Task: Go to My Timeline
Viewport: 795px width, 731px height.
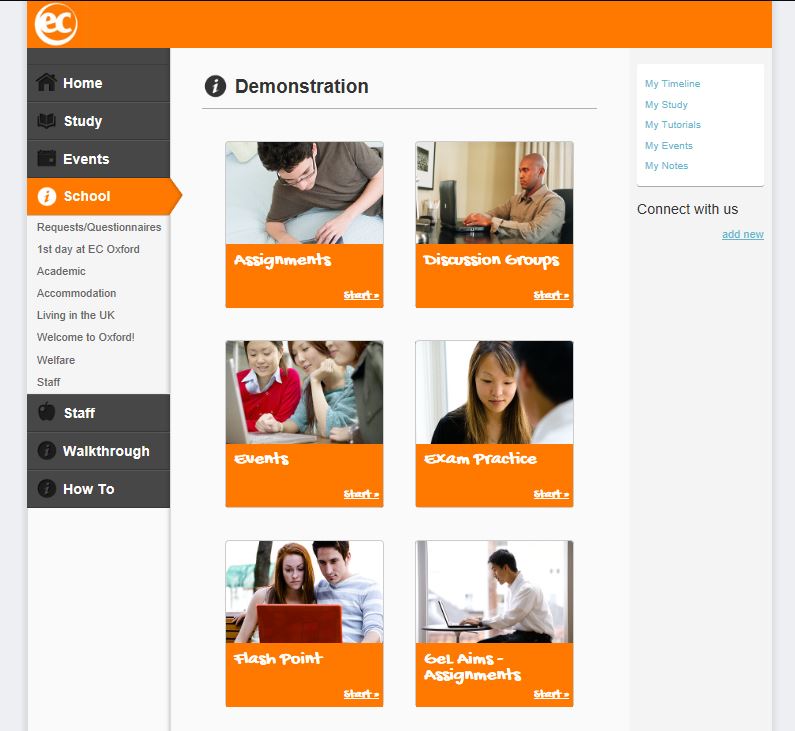Action: (x=672, y=84)
